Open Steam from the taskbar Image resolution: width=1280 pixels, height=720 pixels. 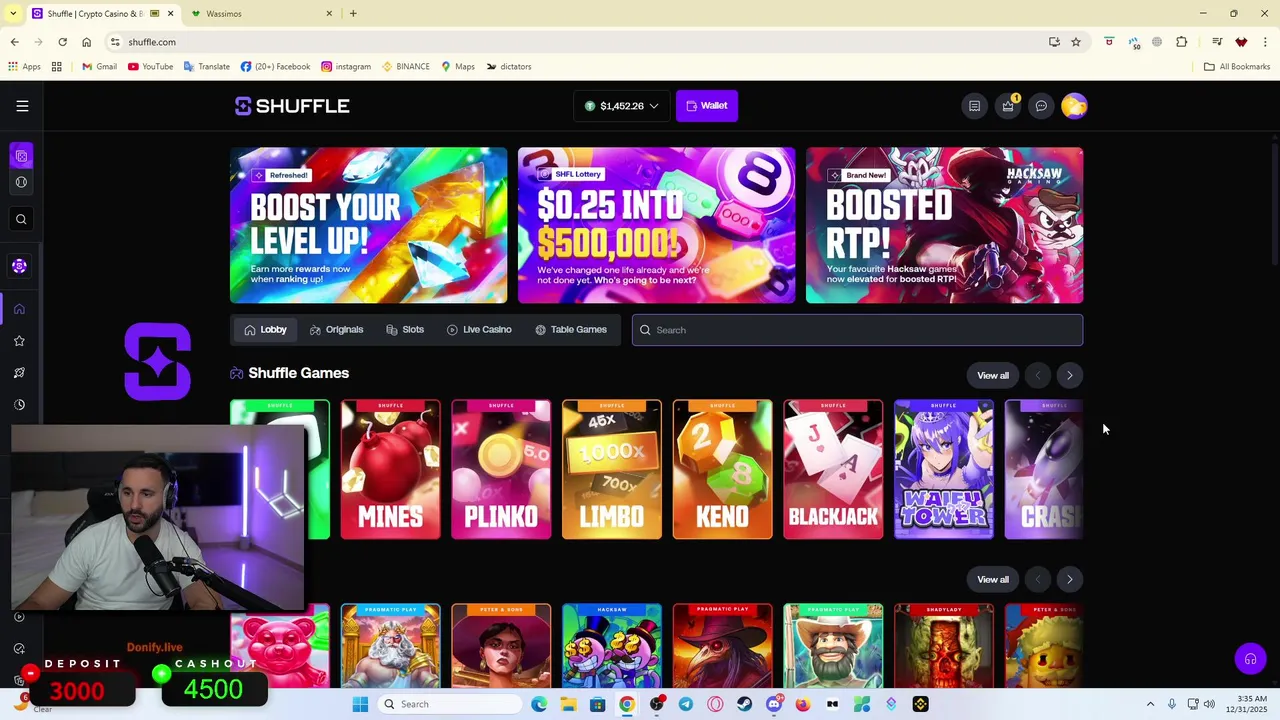coord(744,704)
